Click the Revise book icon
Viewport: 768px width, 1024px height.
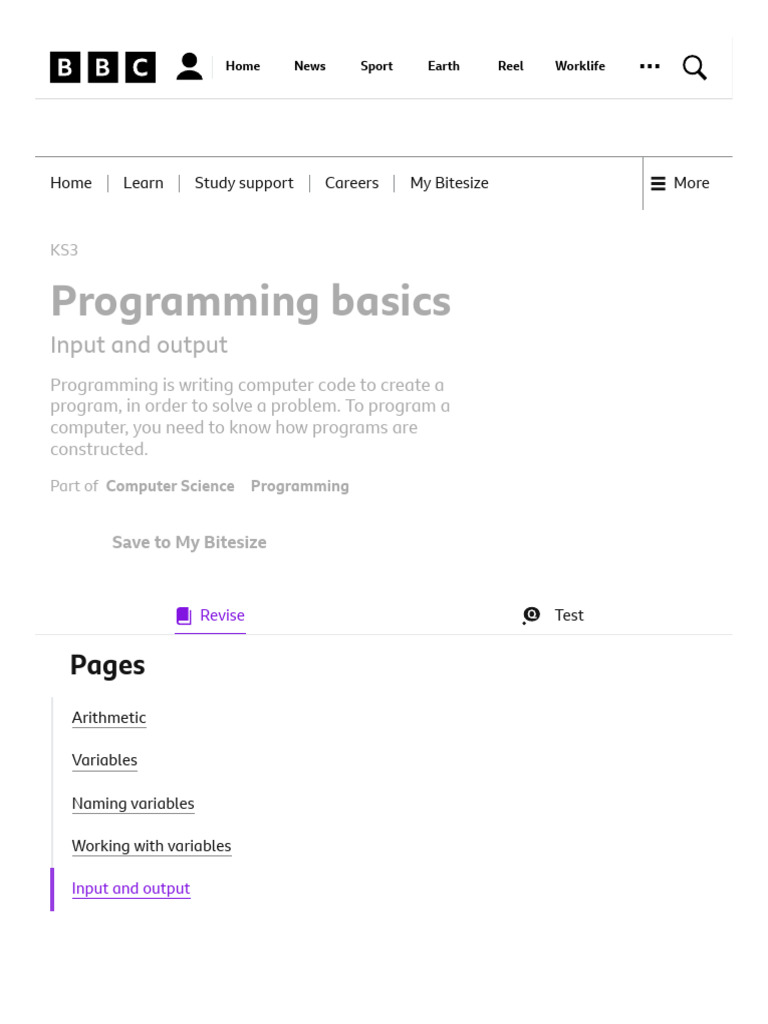tap(183, 615)
